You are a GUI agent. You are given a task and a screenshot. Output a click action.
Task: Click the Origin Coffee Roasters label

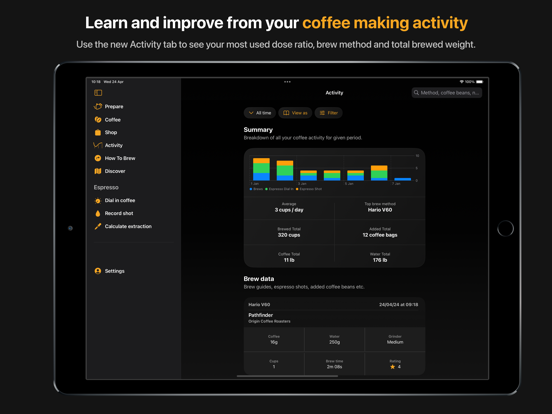[x=269, y=321]
